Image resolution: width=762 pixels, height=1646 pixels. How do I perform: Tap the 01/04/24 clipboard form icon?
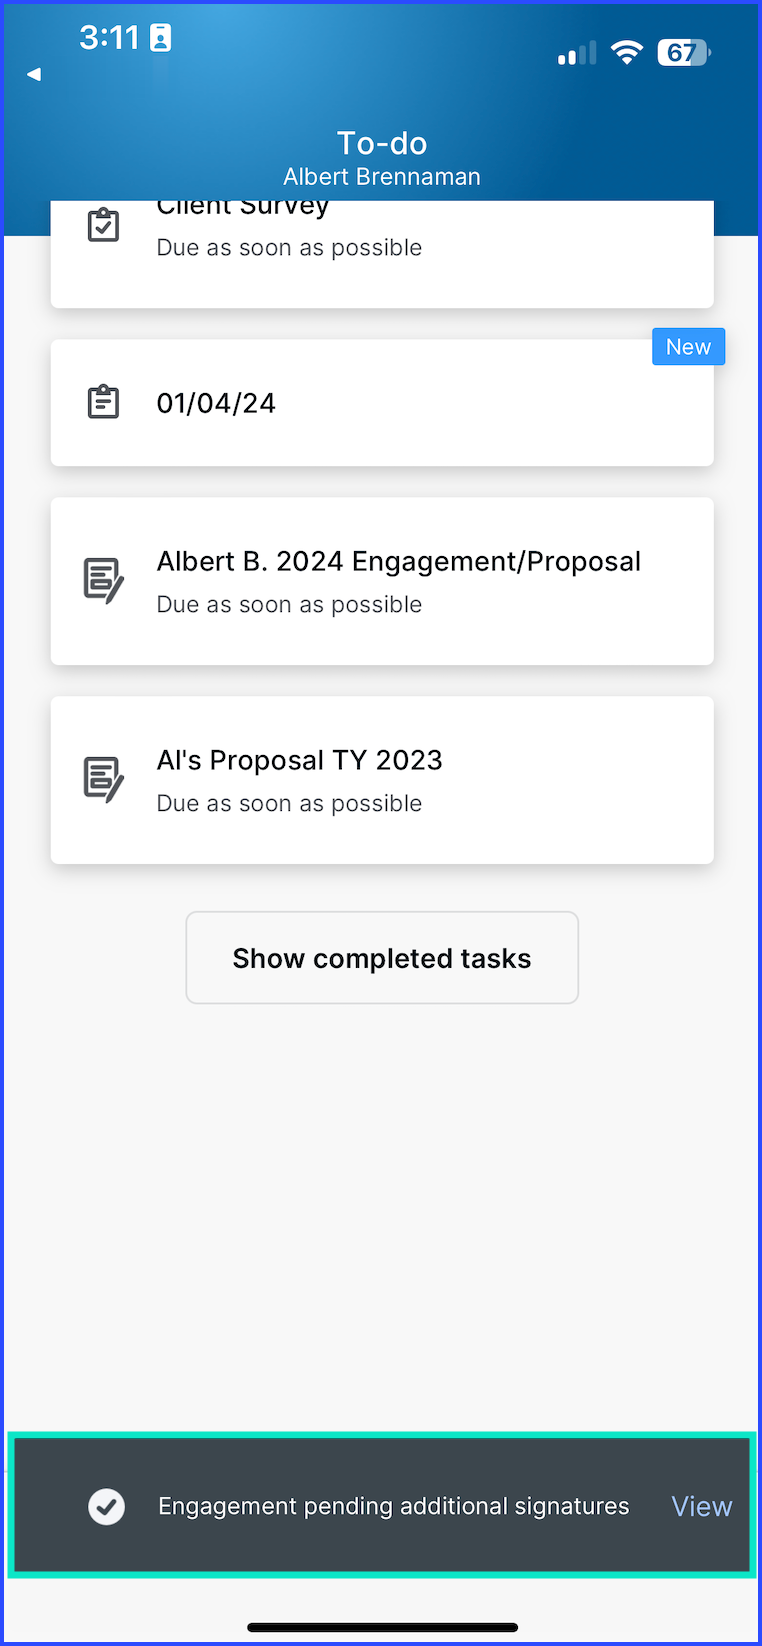(103, 402)
